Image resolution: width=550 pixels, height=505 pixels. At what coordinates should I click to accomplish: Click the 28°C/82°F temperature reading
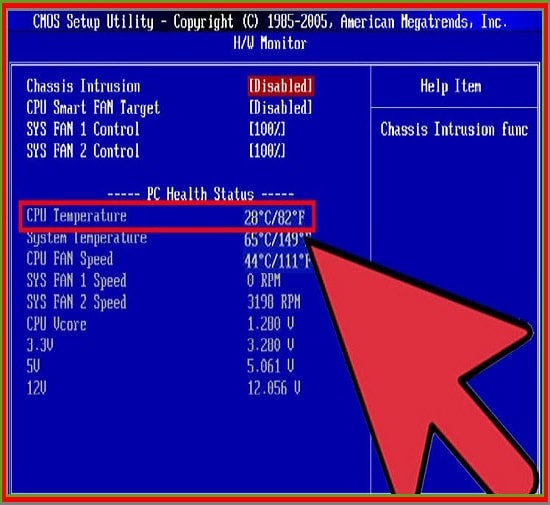tap(275, 218)
